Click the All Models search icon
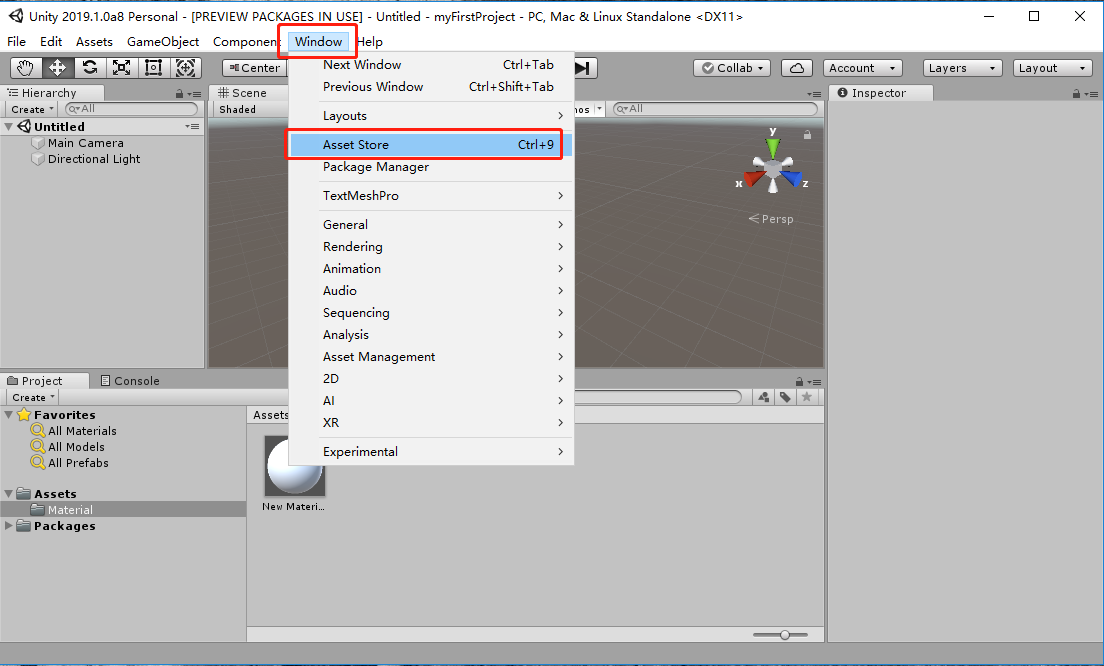1104x666 pixels. [x=38, y=446]
